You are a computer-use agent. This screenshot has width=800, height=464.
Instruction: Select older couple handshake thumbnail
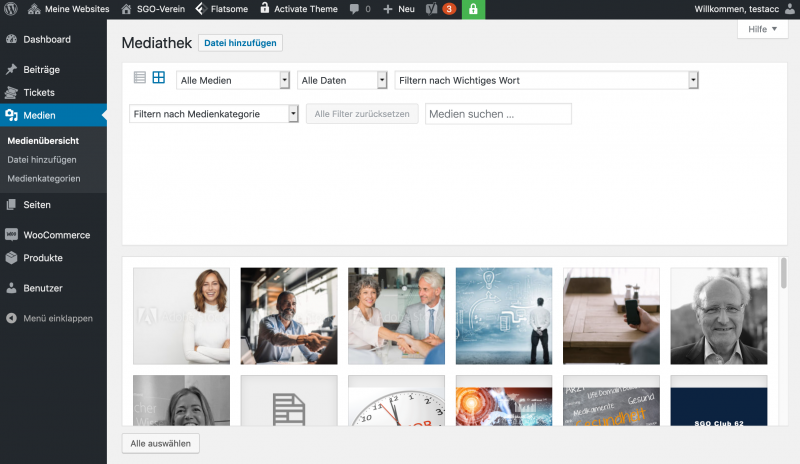pyautogui.click(x=396, y=316)
